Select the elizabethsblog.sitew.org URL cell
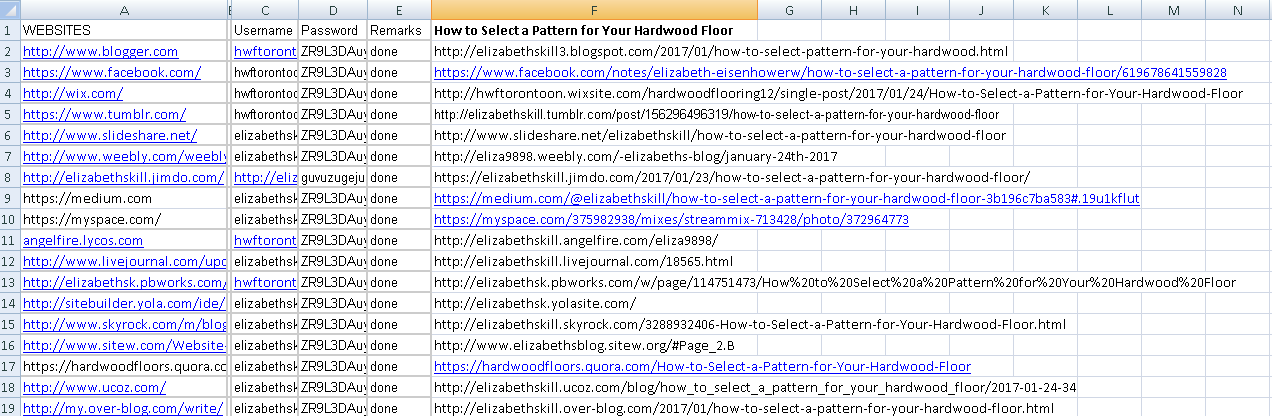This screenshot has height=416, width=1272. coord(594,345)
